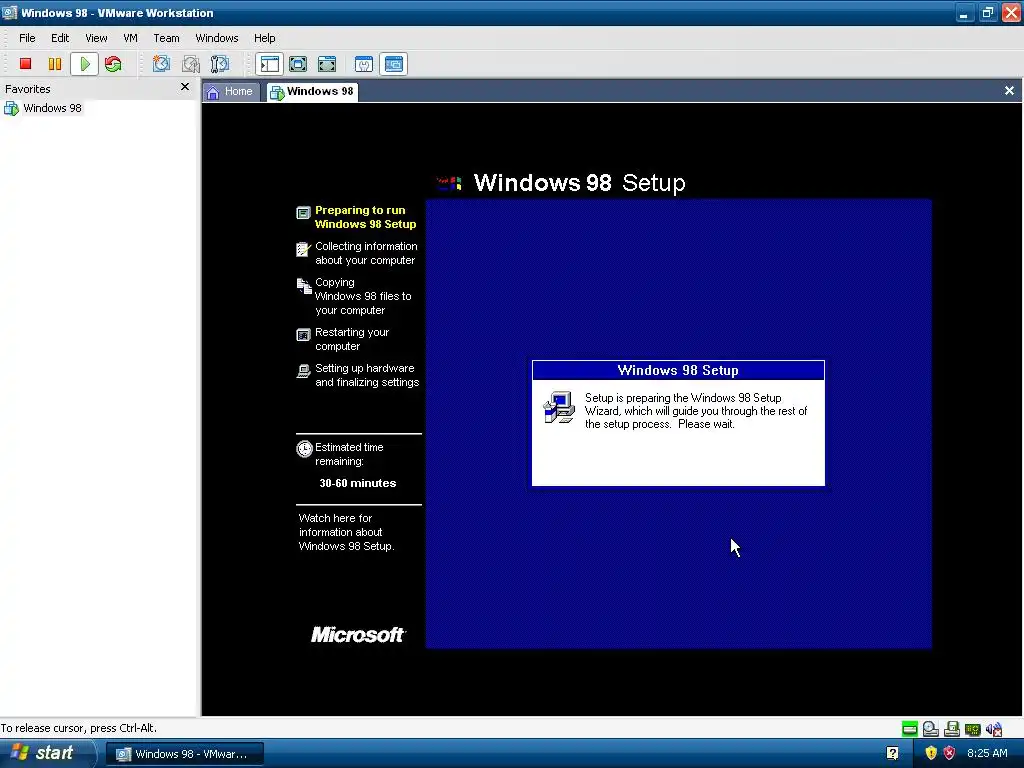The width and height of the screenshot is (1024, 768).
Task: Click the yellow security shield tray icon
Action: (931, 753)
